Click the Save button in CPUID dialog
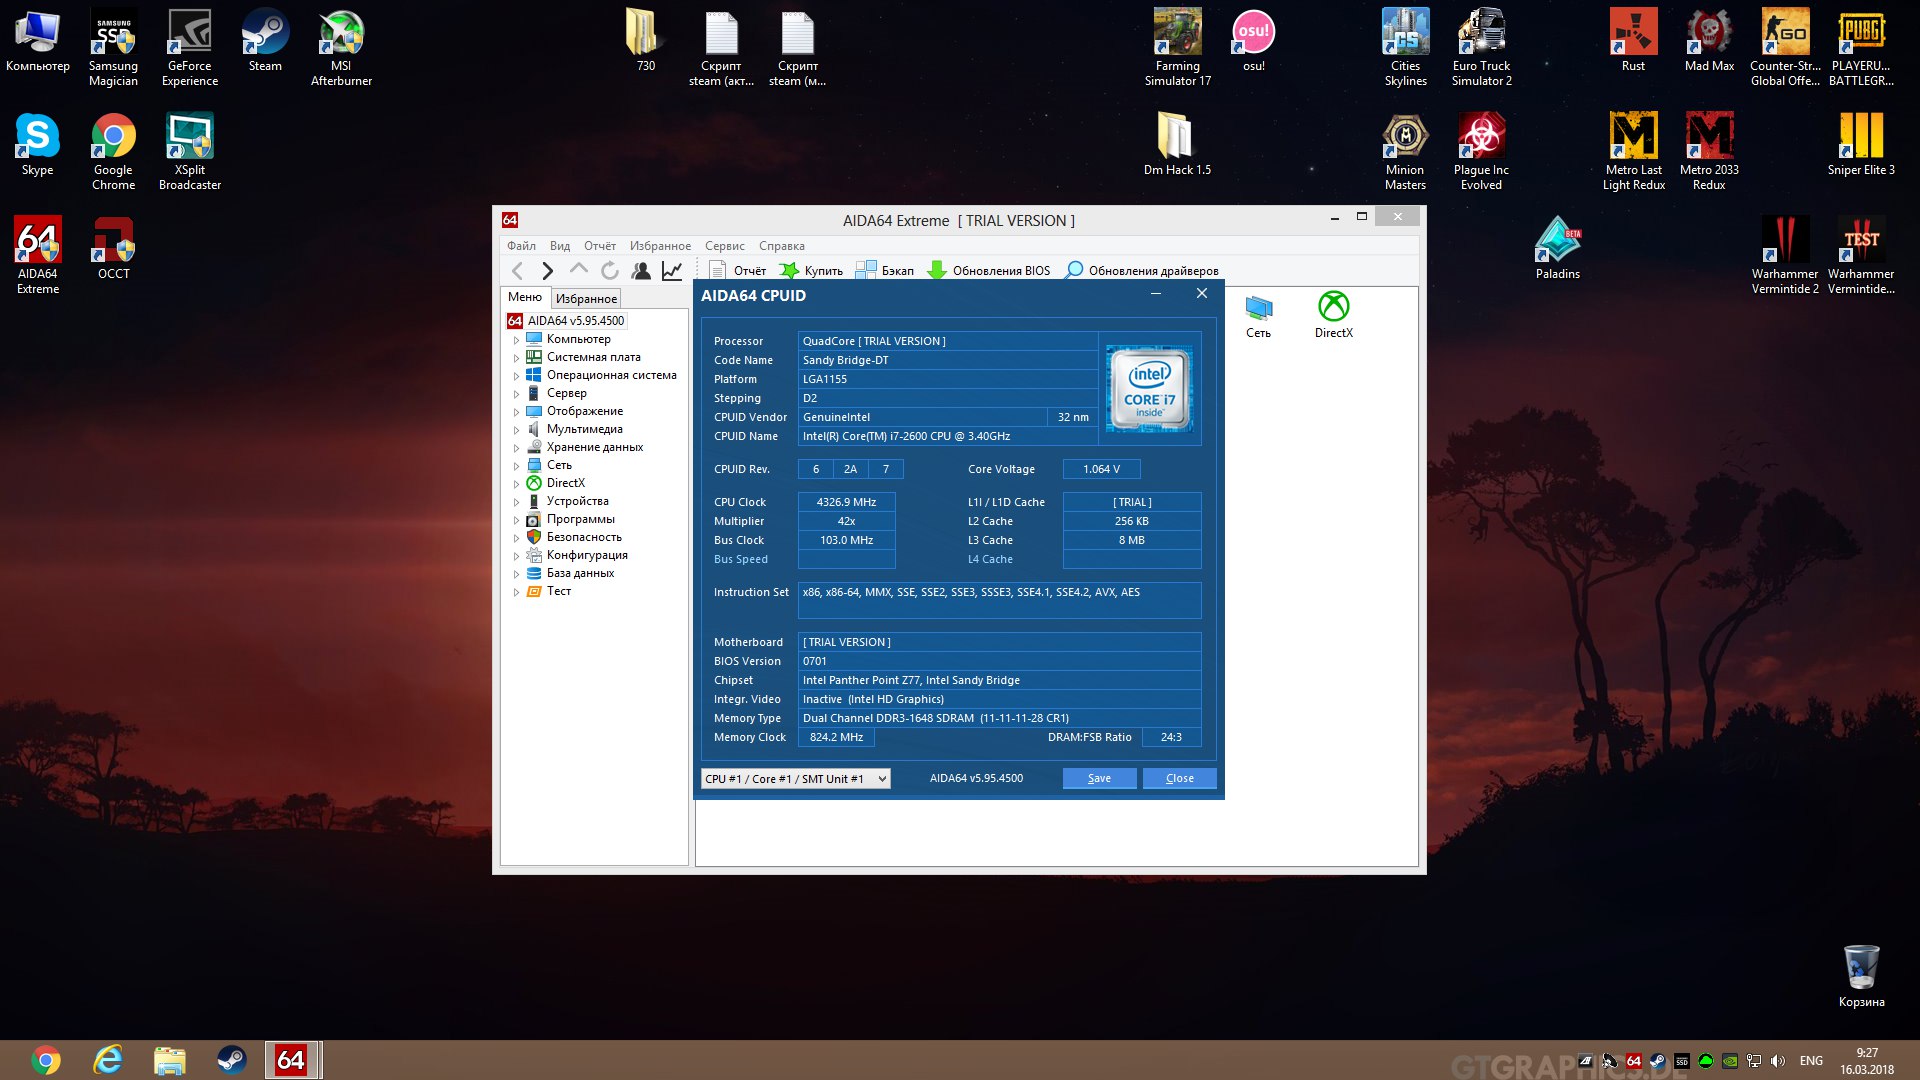 (x=1099, y=779)
